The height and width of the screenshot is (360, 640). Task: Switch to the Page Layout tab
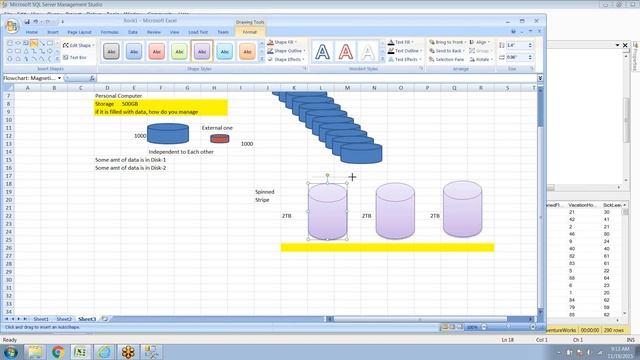(x=79, y=32)
